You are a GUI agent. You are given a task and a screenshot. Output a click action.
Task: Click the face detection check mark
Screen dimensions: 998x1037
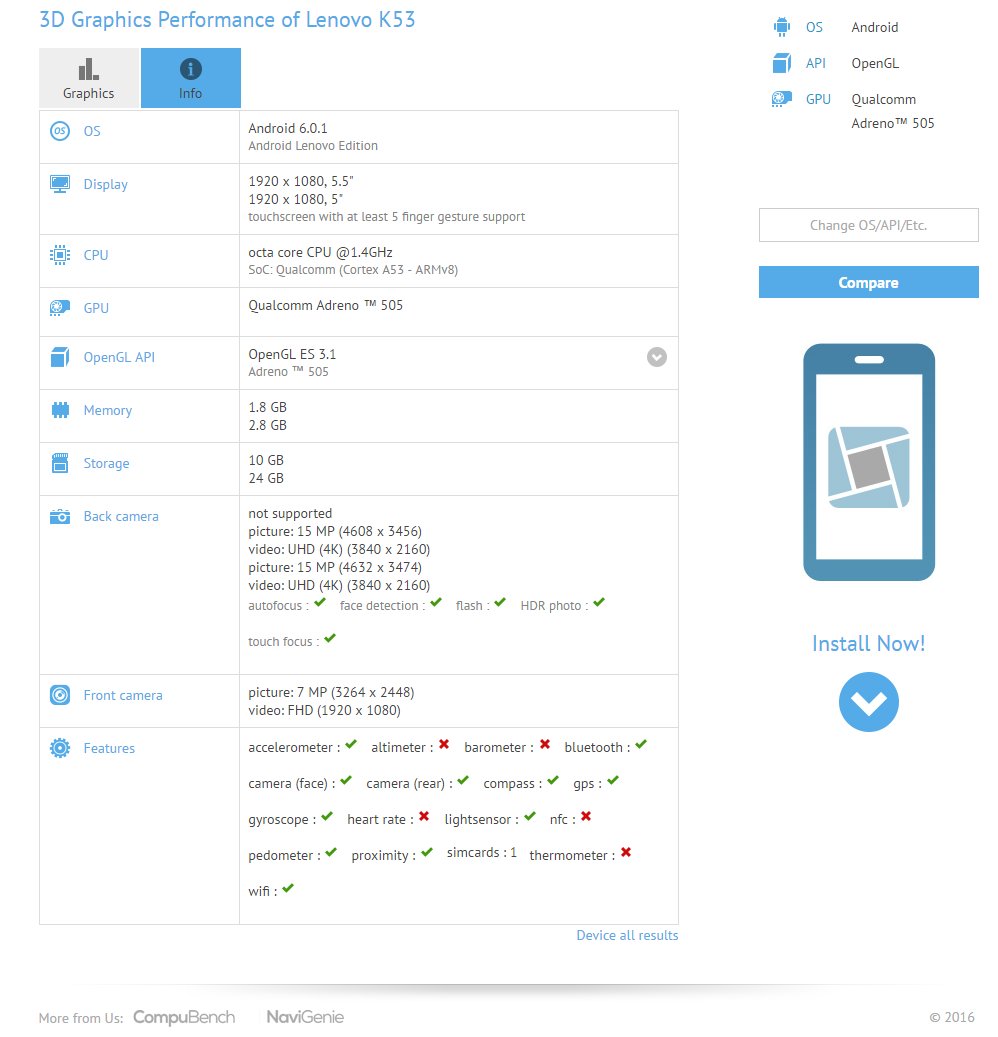click(436, 602)
